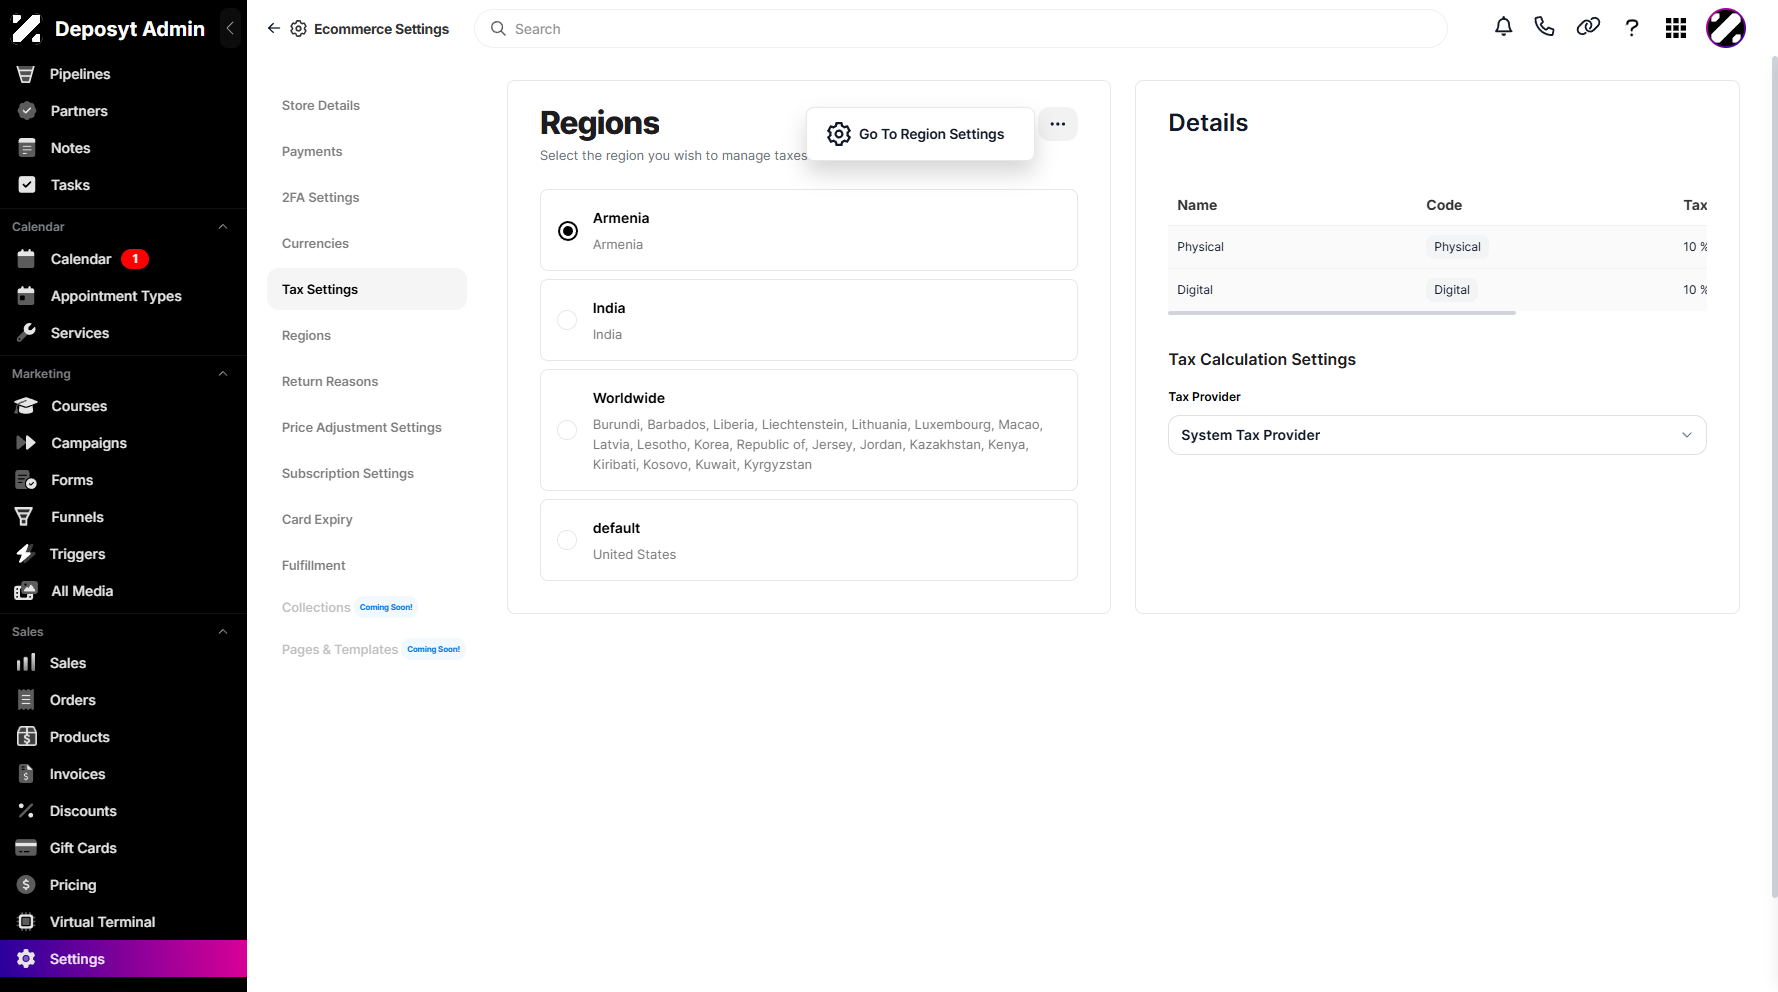The image size is (1778, 992).
Task: Open the notifications bell icon
Action: (x=1503, y=27)
